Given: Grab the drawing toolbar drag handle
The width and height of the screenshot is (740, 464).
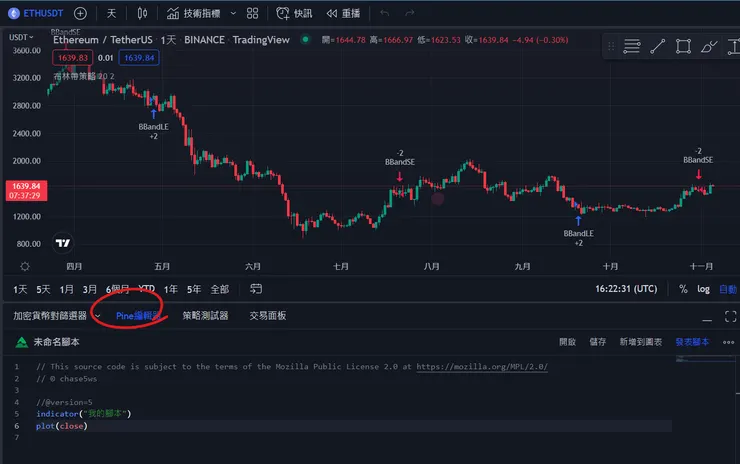Looking at the screenshot, I should (x=611, y=46).
